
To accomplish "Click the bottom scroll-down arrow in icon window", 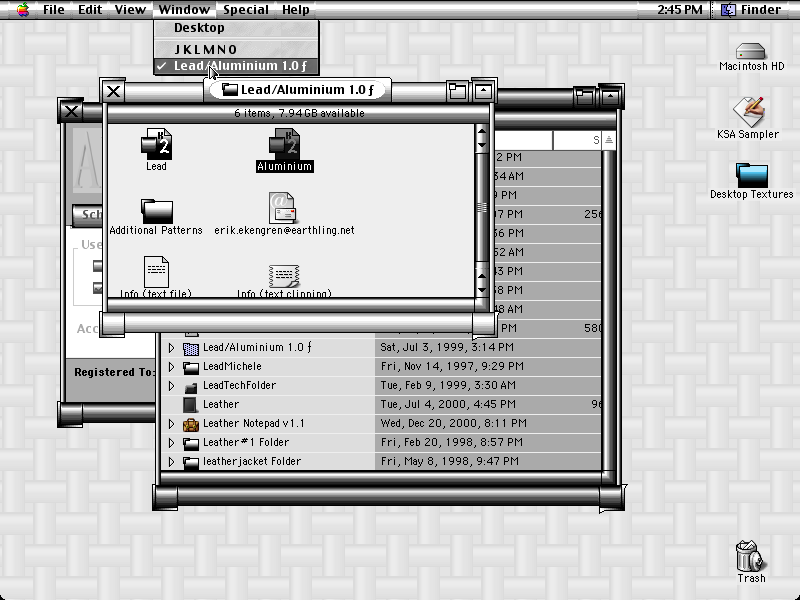I will tap(482, 290).
